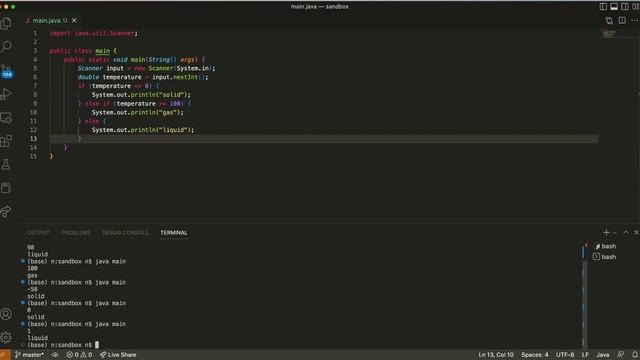Switch to the OUTPUT panel tab
Viewport: 640px width, 360px height.
point(38,233)
